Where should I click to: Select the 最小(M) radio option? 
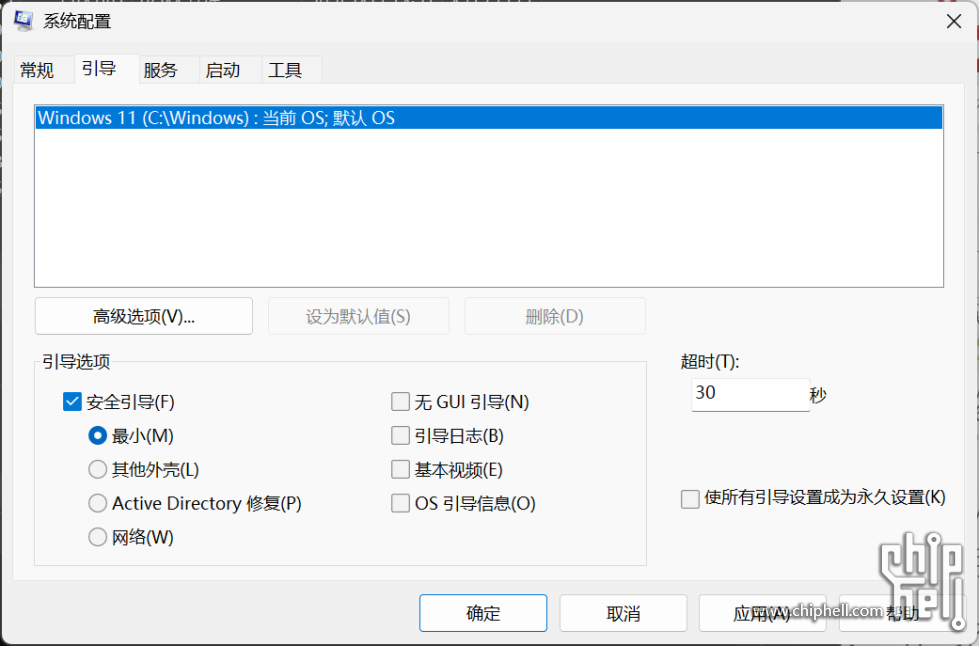tap(97, 436)
